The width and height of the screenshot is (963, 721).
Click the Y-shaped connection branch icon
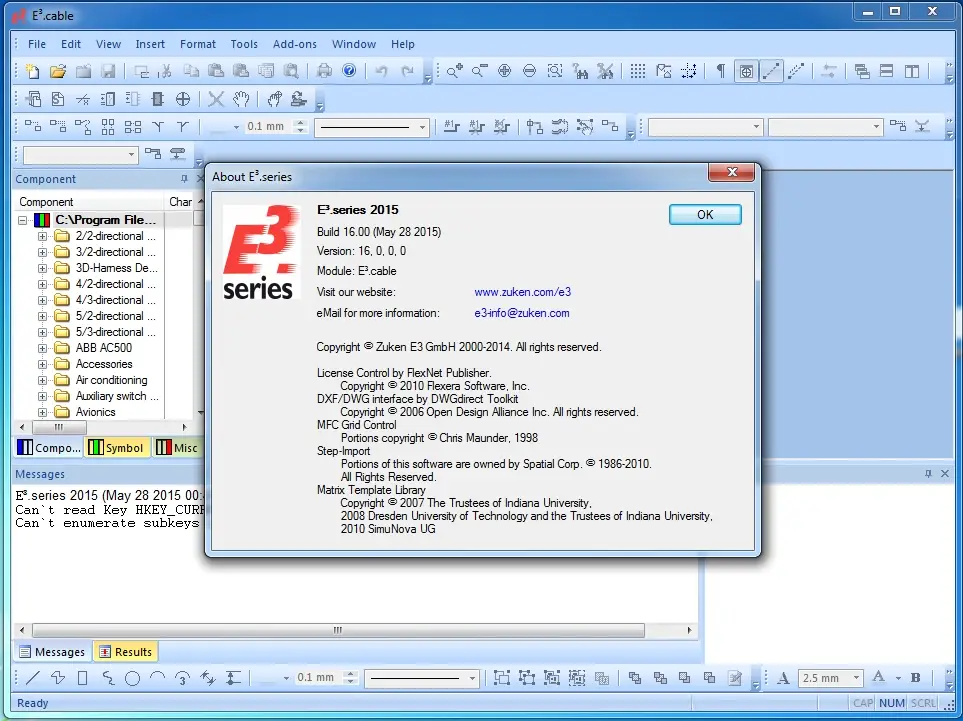point(158,127)
